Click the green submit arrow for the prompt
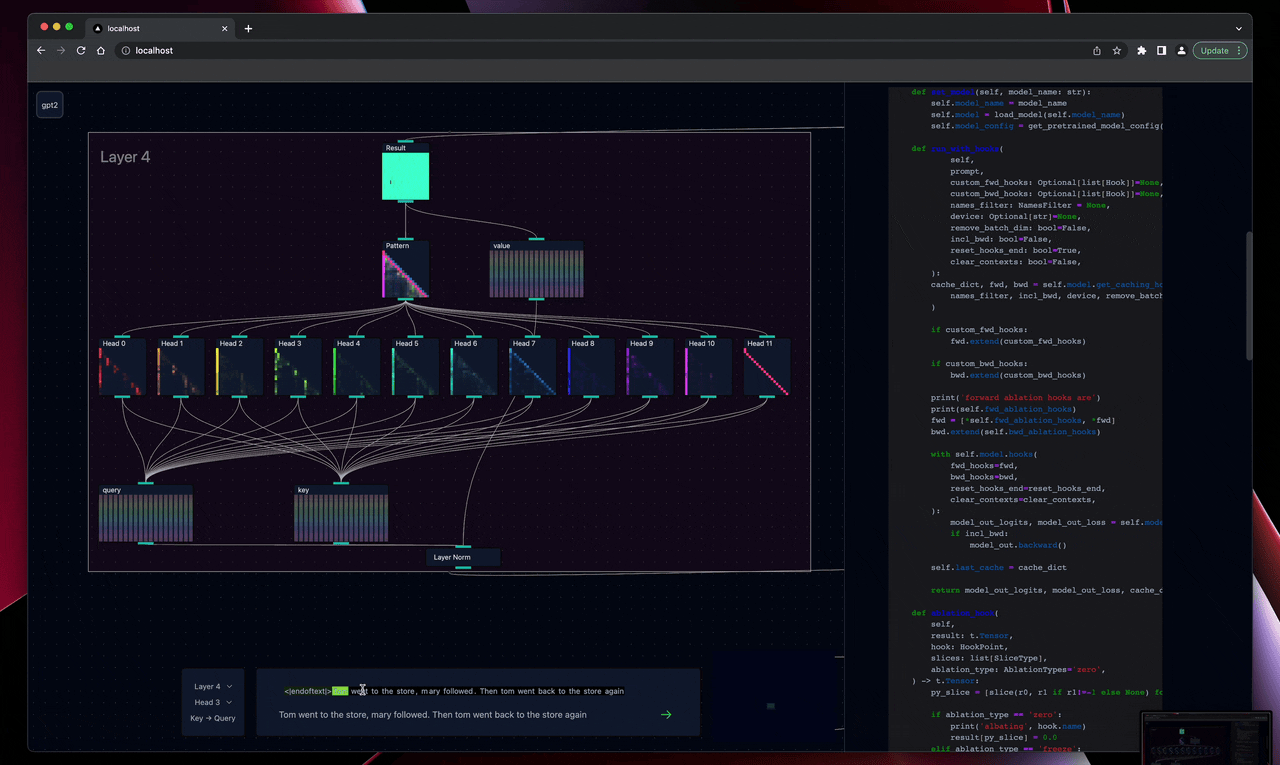The width and height of the screenshot is (1280, 765). pyautogui.click(x=666, y=715)
